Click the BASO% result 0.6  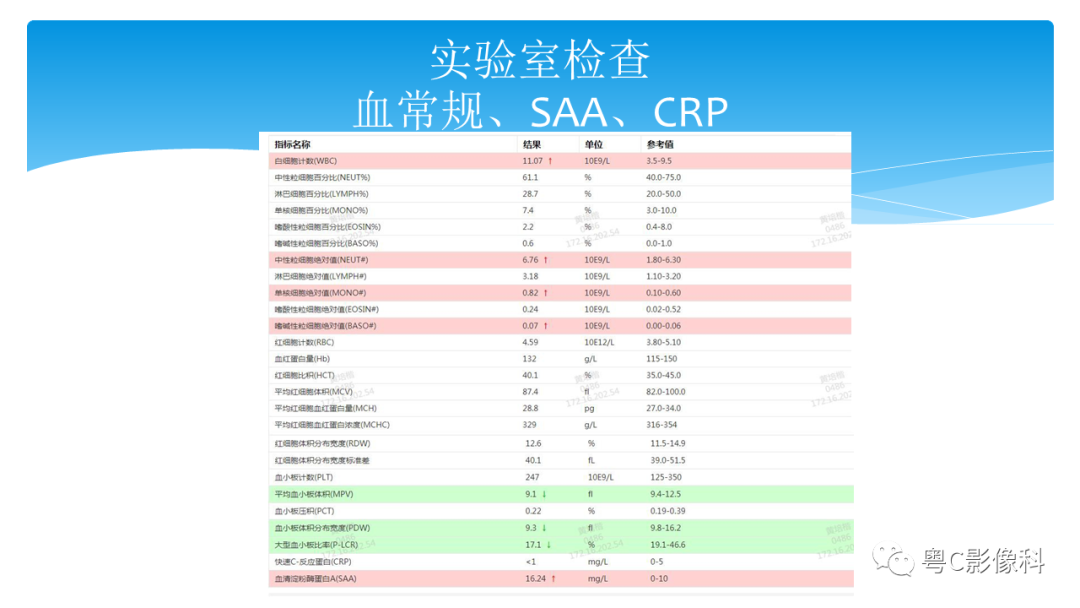[x=528, y=244]
